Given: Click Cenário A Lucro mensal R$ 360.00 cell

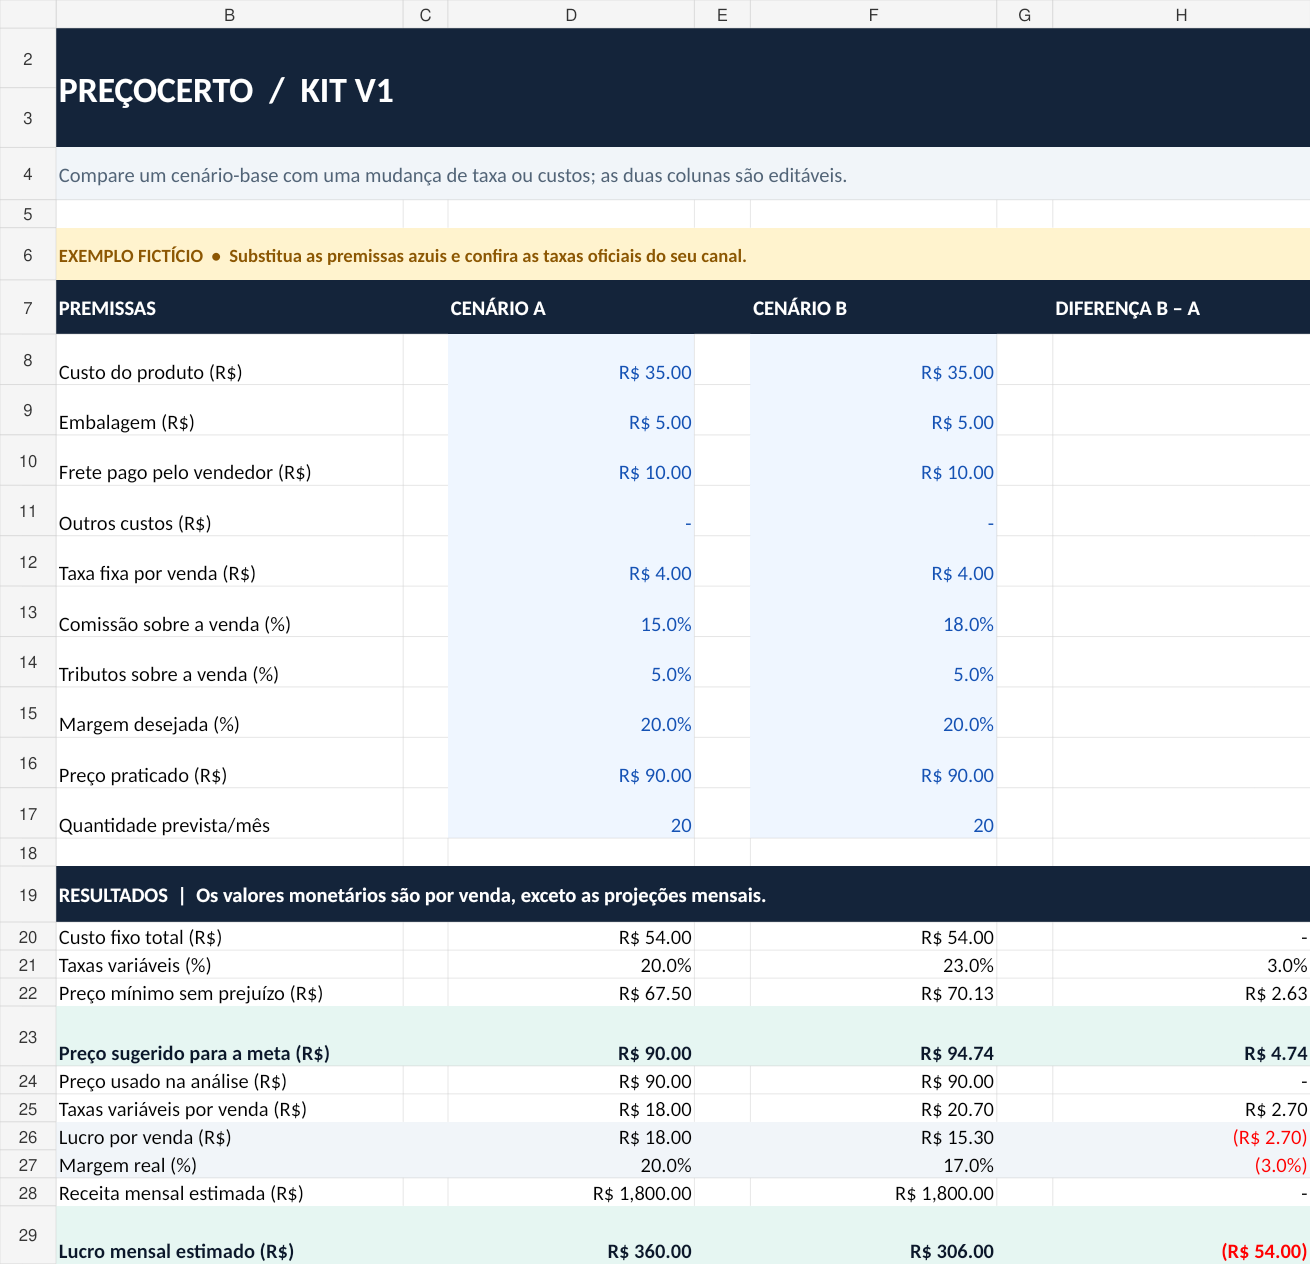Looking at the screenshot, I should point(571,1235).
